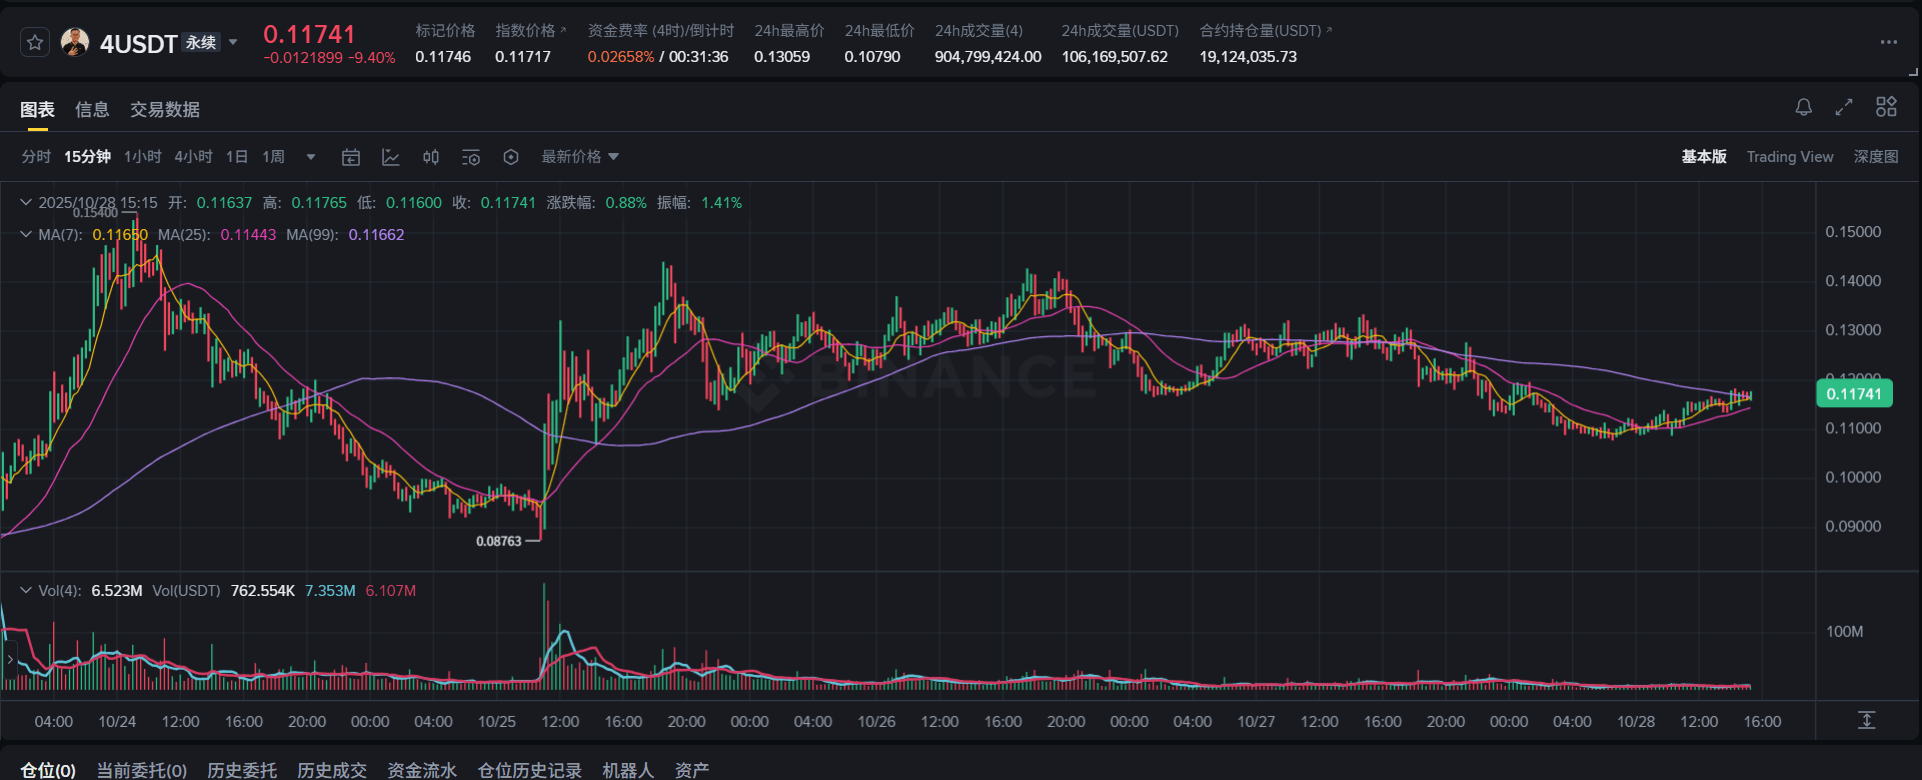
Task: Click the candlestick chart style icon
Action: click(431, 157)
